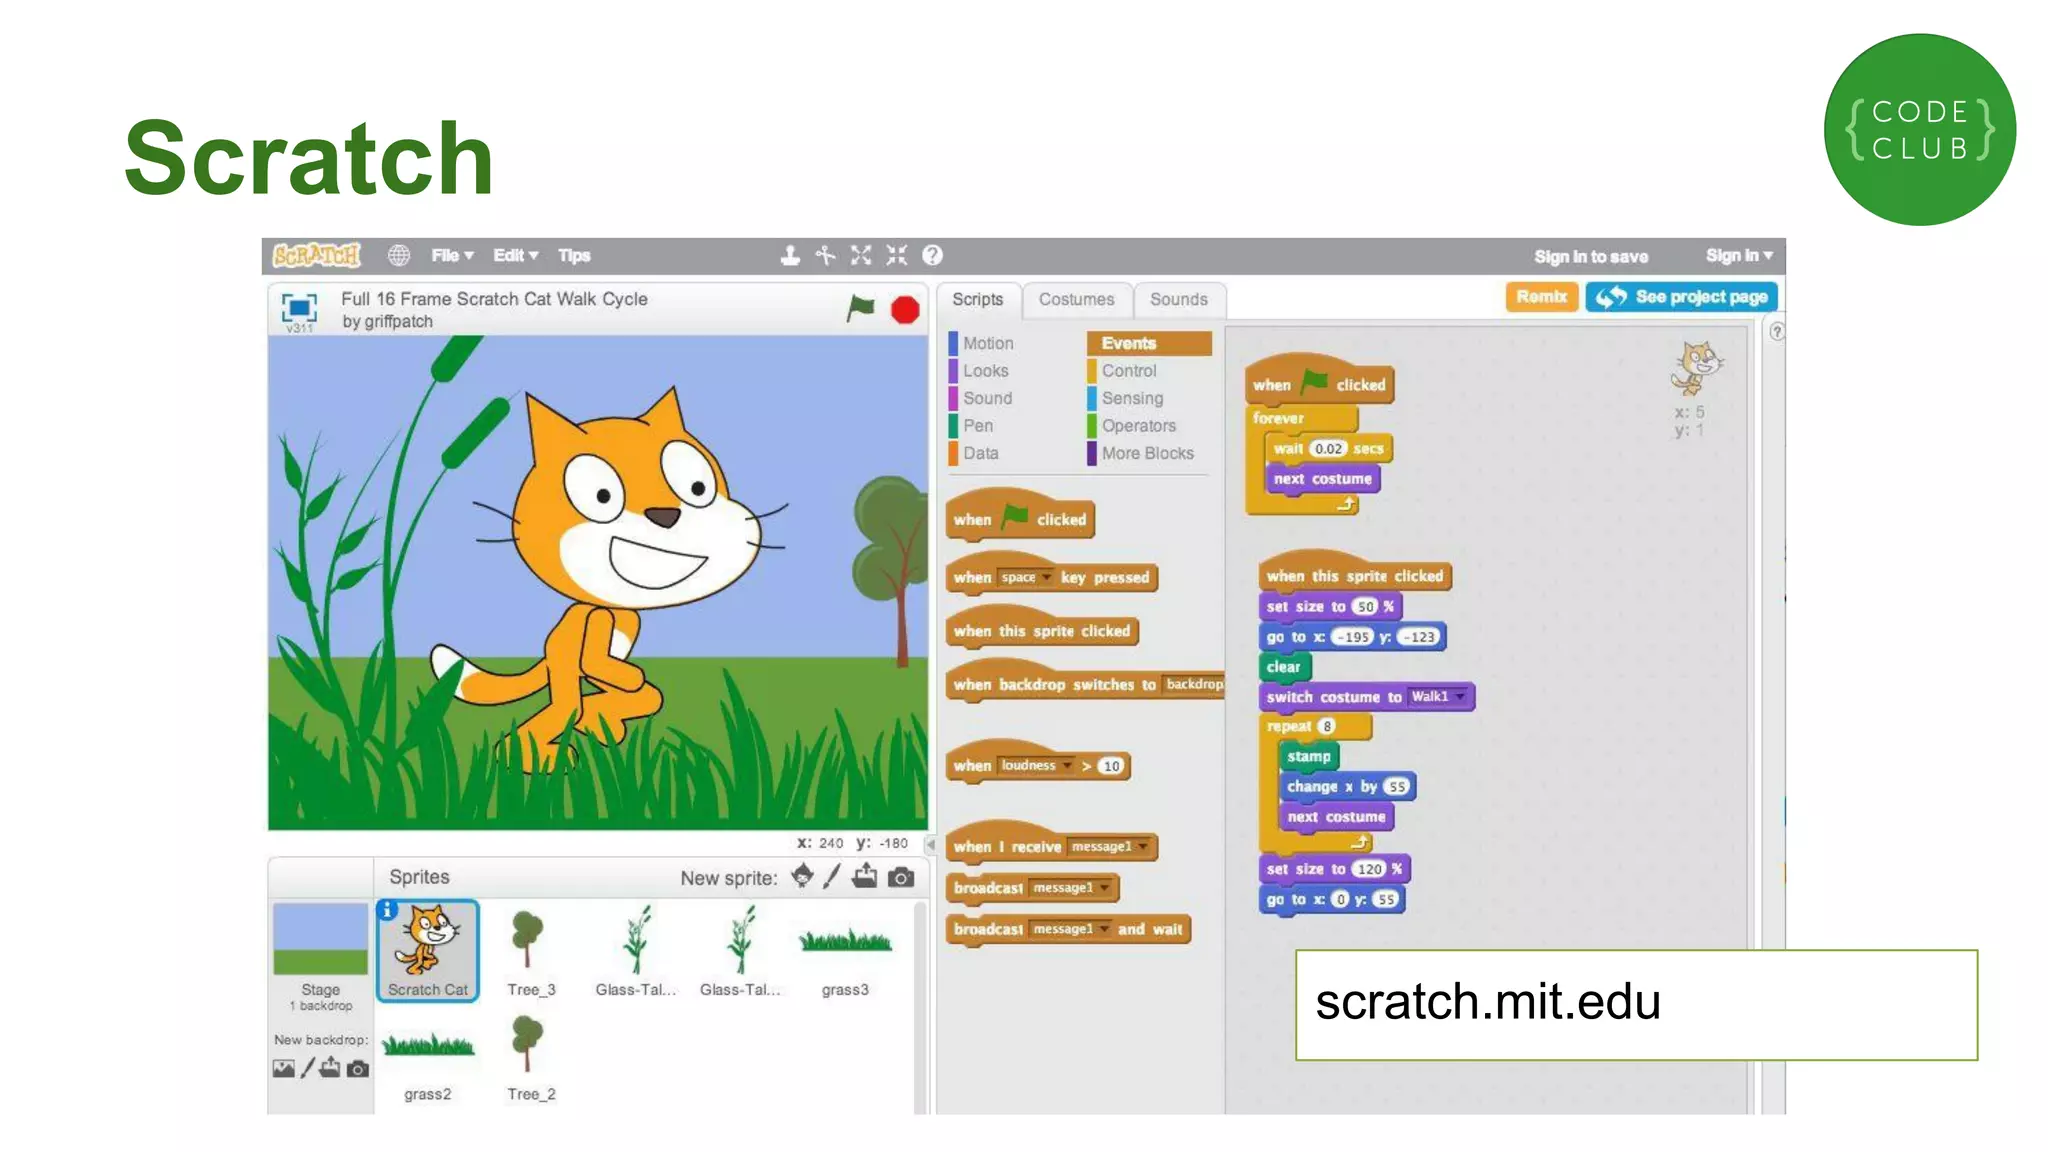Click Sign in to save
The width and height of the screenshot is (2048, 1152).
[x=1591, y=257]
